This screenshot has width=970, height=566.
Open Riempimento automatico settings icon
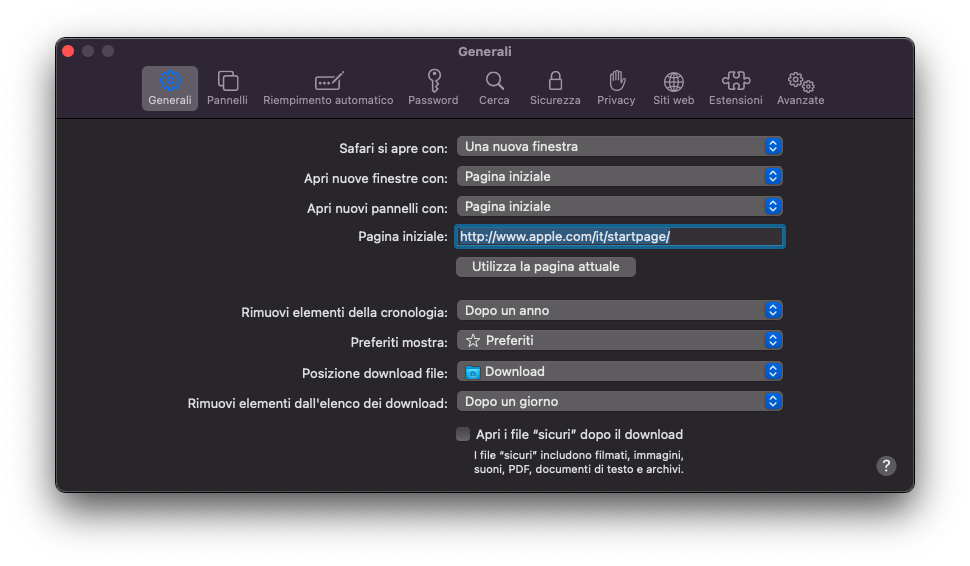click(x=328, y=82)
